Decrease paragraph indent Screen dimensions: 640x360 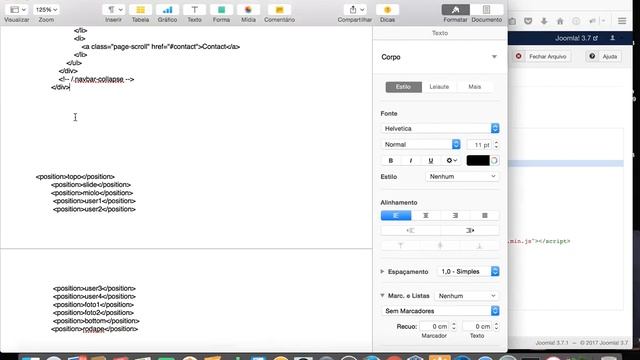click(x=410, y=231)
